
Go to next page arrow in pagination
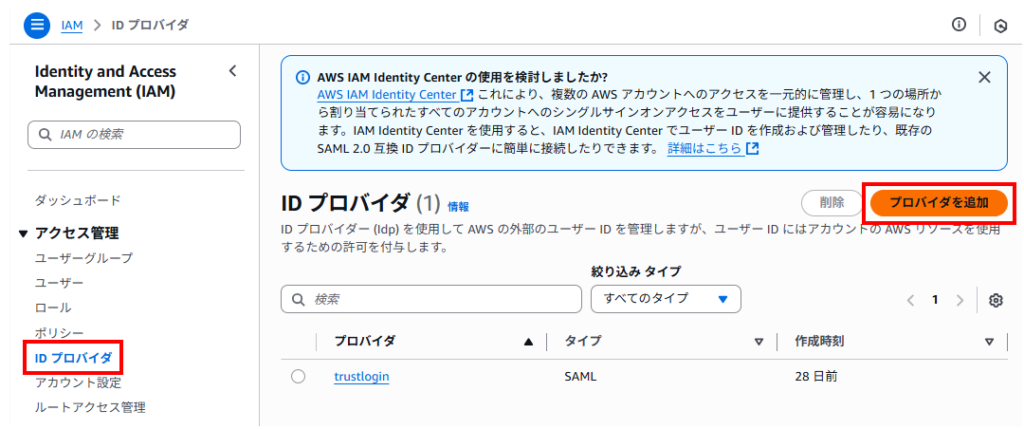click(x=960, y=300)
